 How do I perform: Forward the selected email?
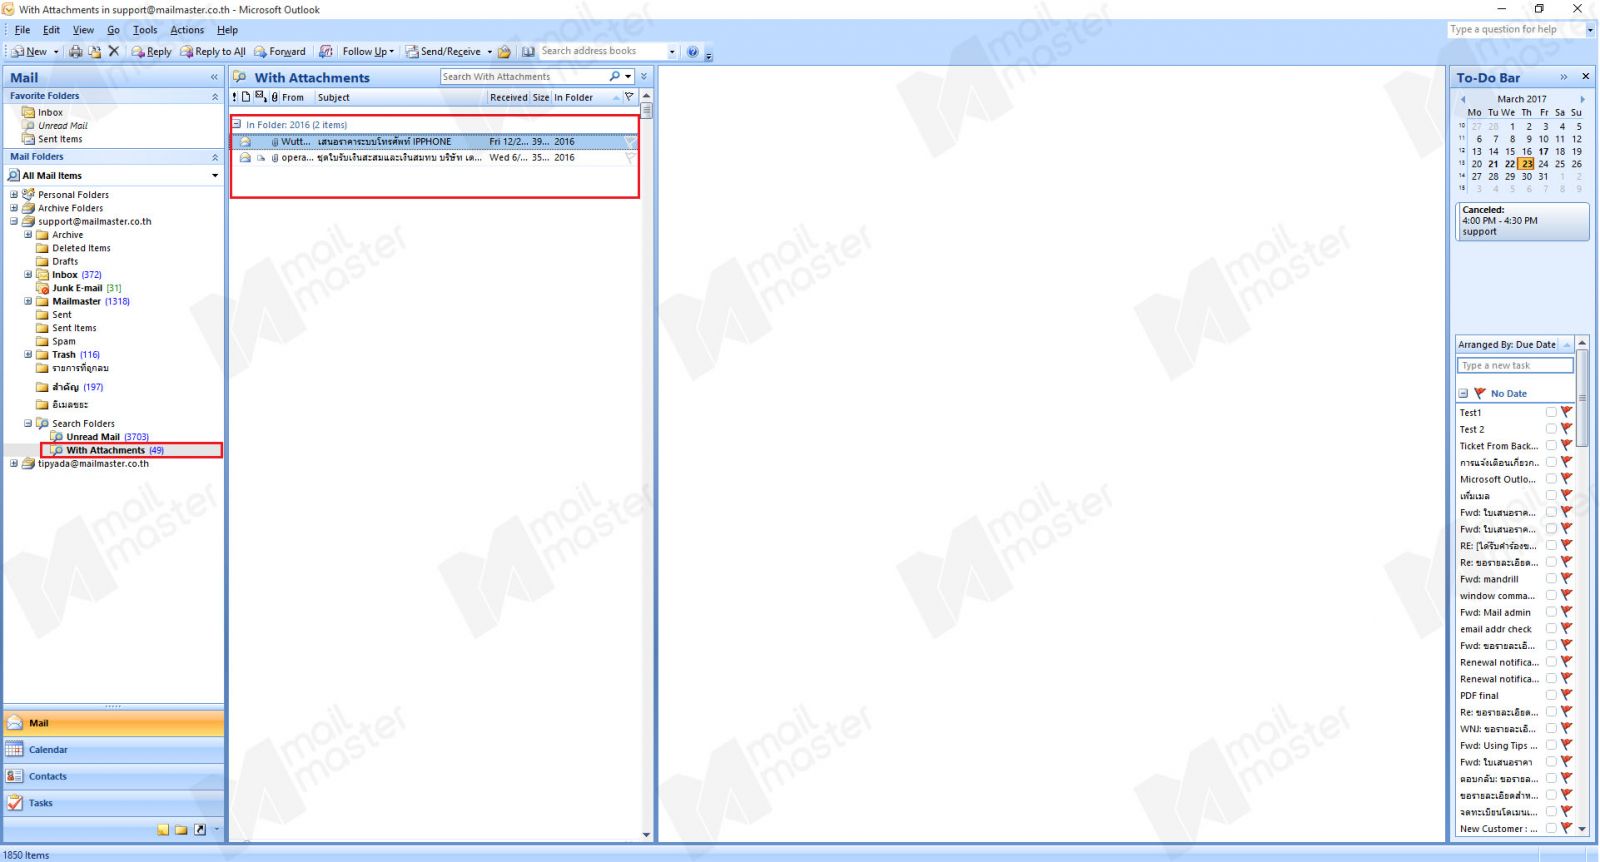pos(280,52)
